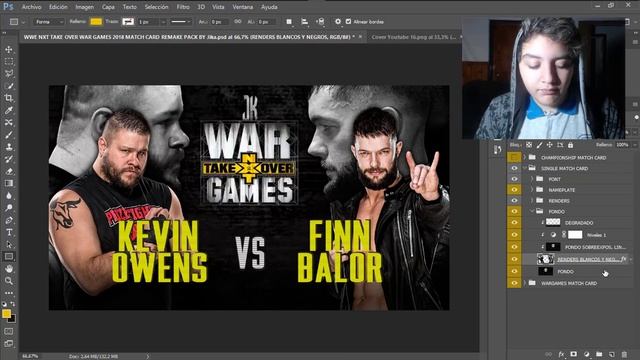Select the DEGRADADO layer thumbnail
This screenshot has width=640, height=360.
pyautogui.click(x=553, y=222)
